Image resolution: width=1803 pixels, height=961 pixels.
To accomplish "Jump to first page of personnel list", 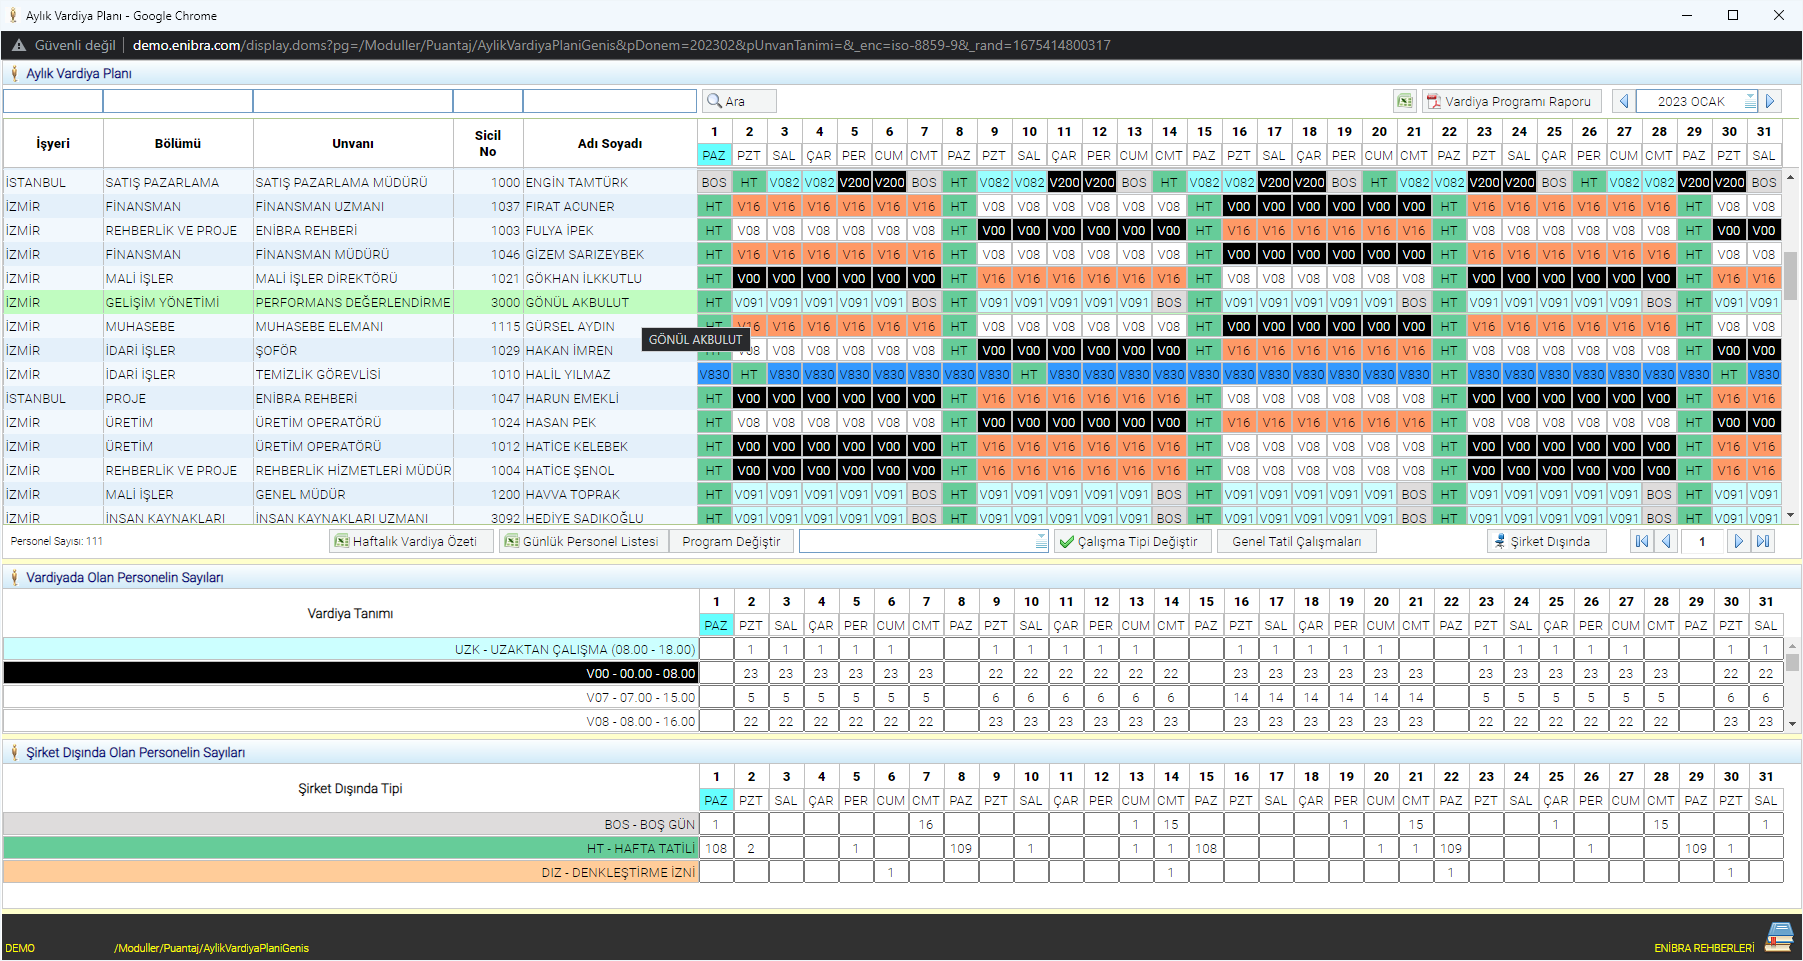I will click(1641, 541).
